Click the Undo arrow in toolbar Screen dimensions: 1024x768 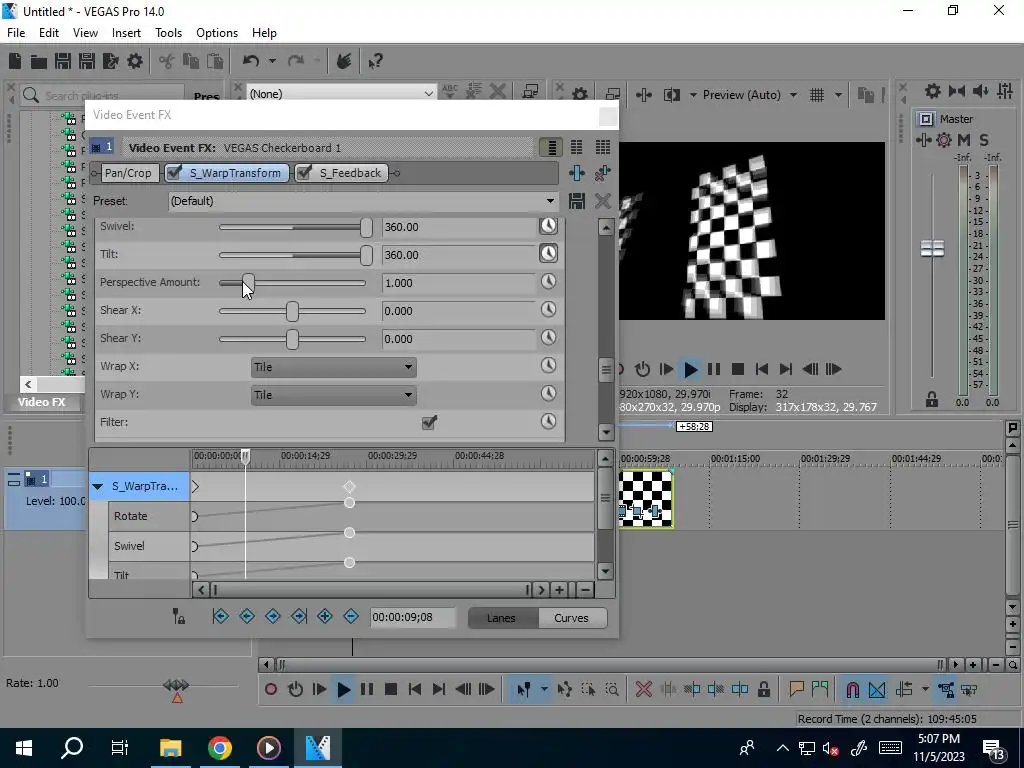(251, 61)
